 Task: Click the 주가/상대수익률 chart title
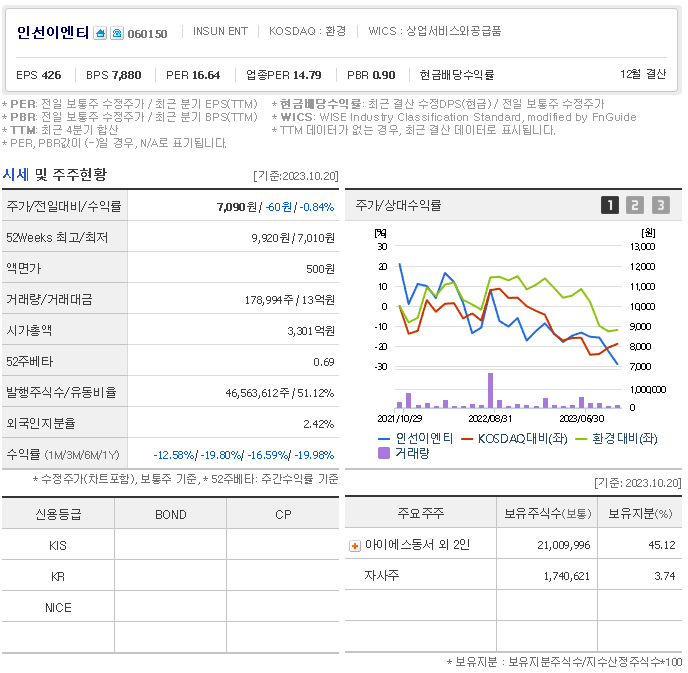click(x=398, y=205)
